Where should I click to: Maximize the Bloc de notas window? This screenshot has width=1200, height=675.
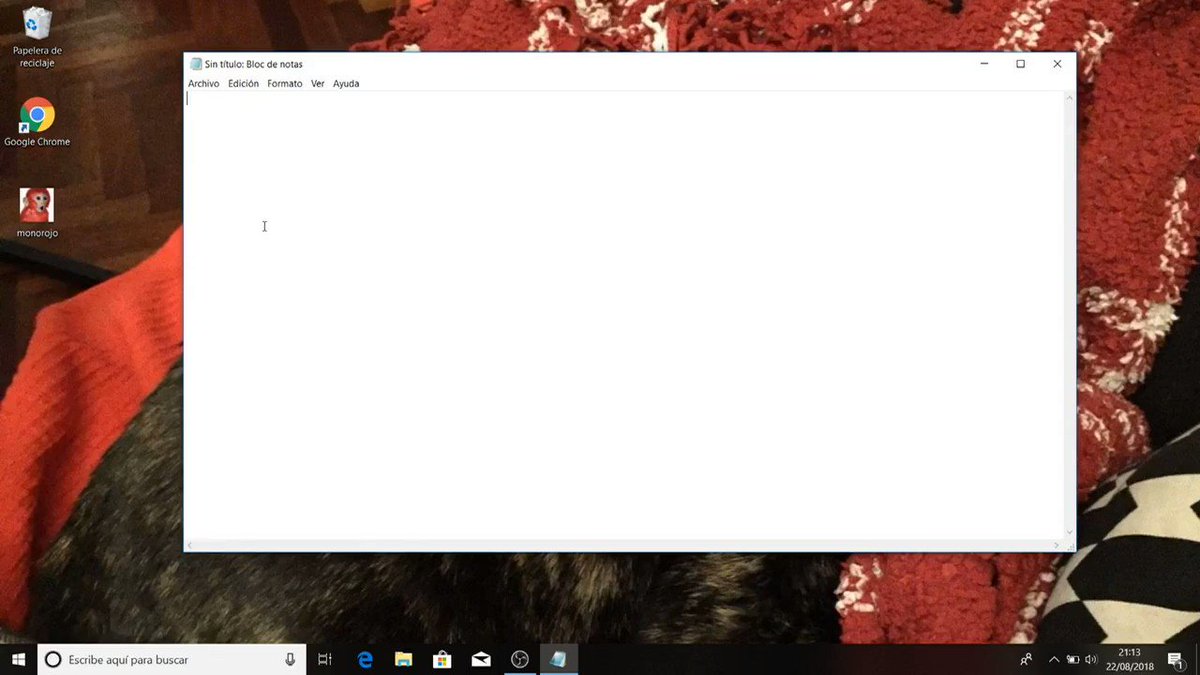tap(1021, 64)
